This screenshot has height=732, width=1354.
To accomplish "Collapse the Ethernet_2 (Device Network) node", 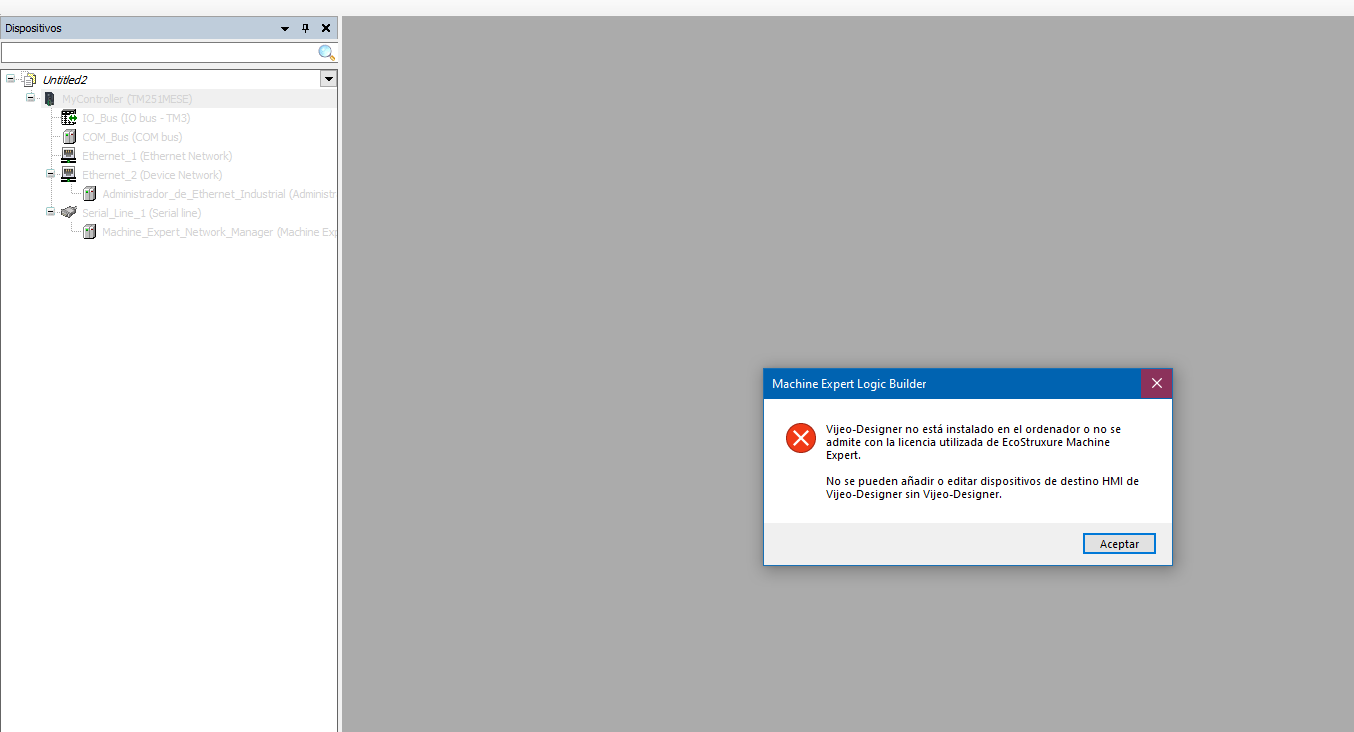I will [x=51, y=174].
